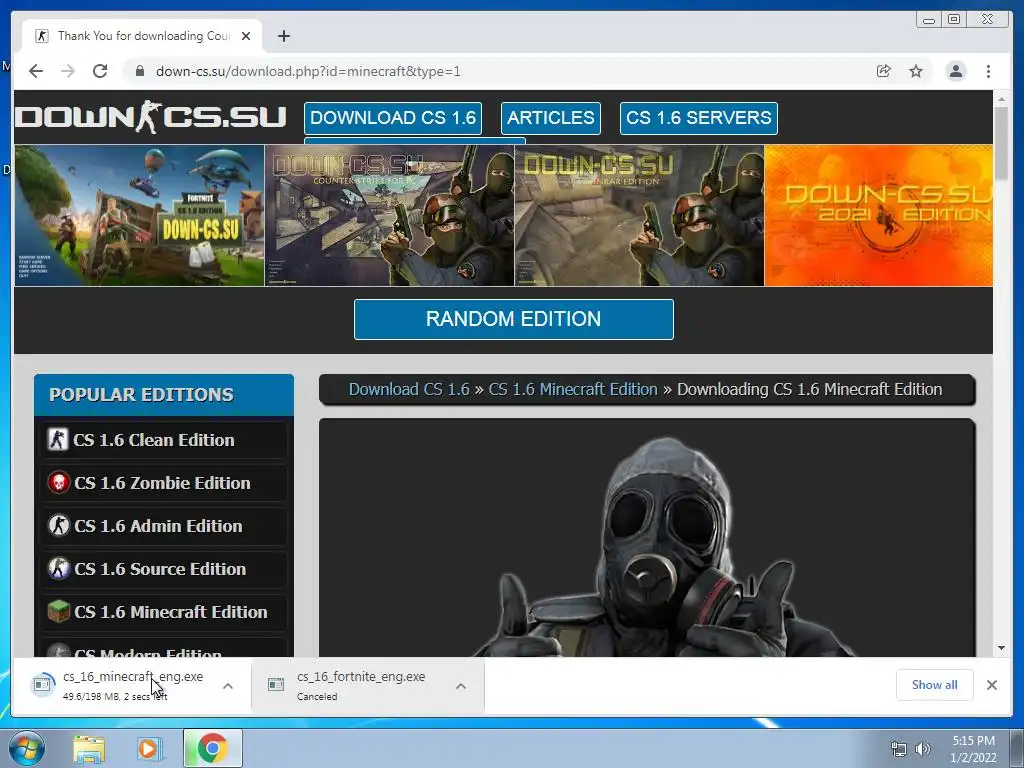This screenshot has width=1024, height=768.
Task: Click the Admin Edition icon
Action: tap(59, 526)
